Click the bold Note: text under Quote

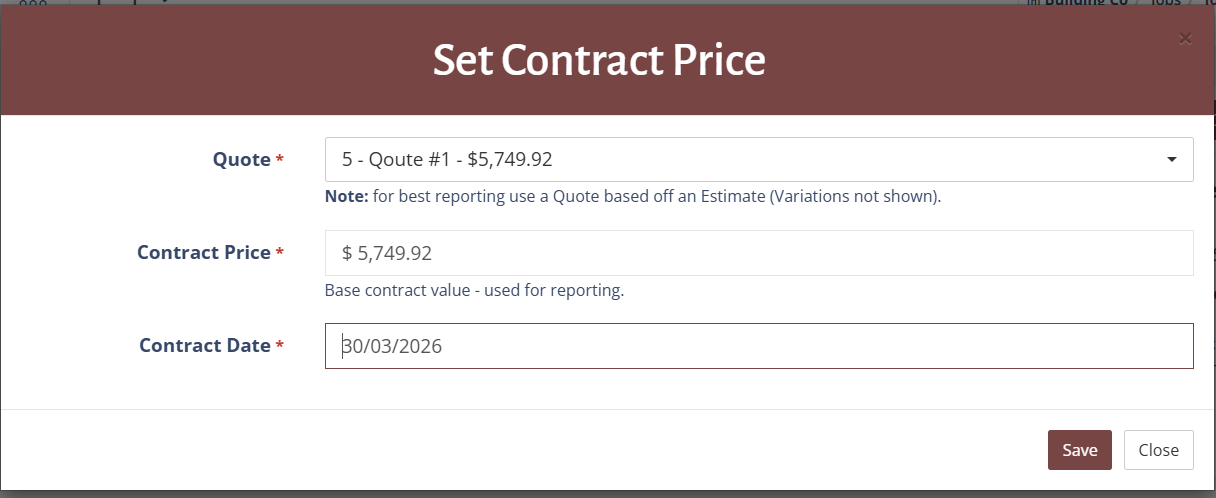point(346,197)
